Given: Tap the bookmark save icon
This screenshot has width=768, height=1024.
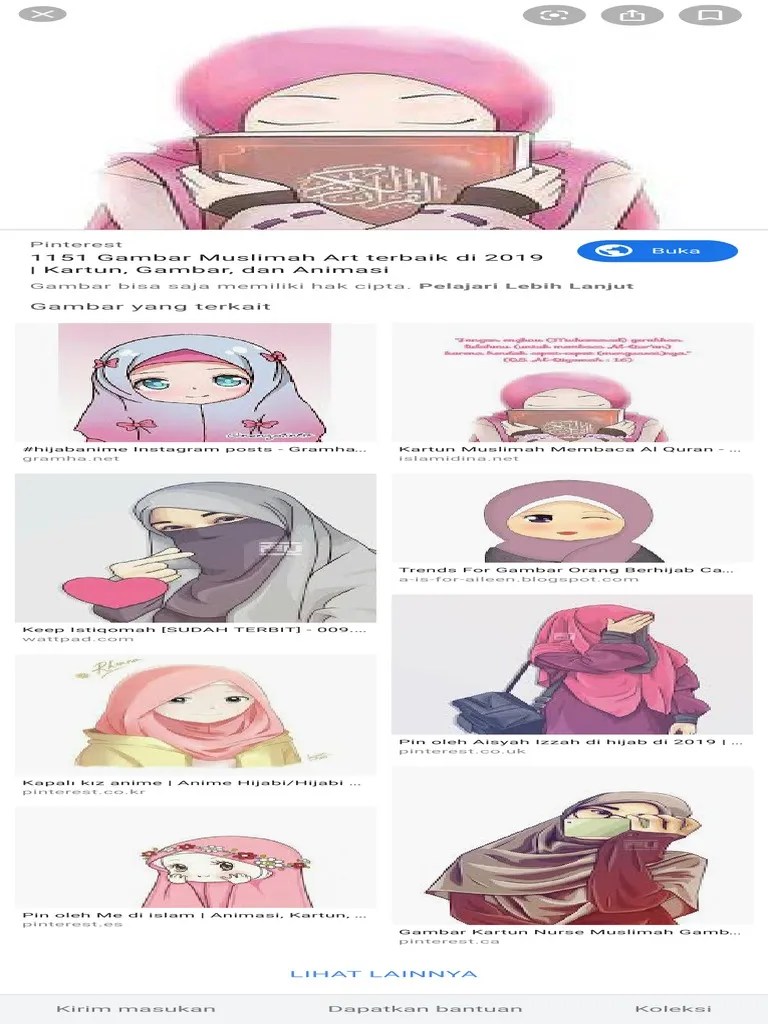Looking at the screenshot, I should pos(711,14).
